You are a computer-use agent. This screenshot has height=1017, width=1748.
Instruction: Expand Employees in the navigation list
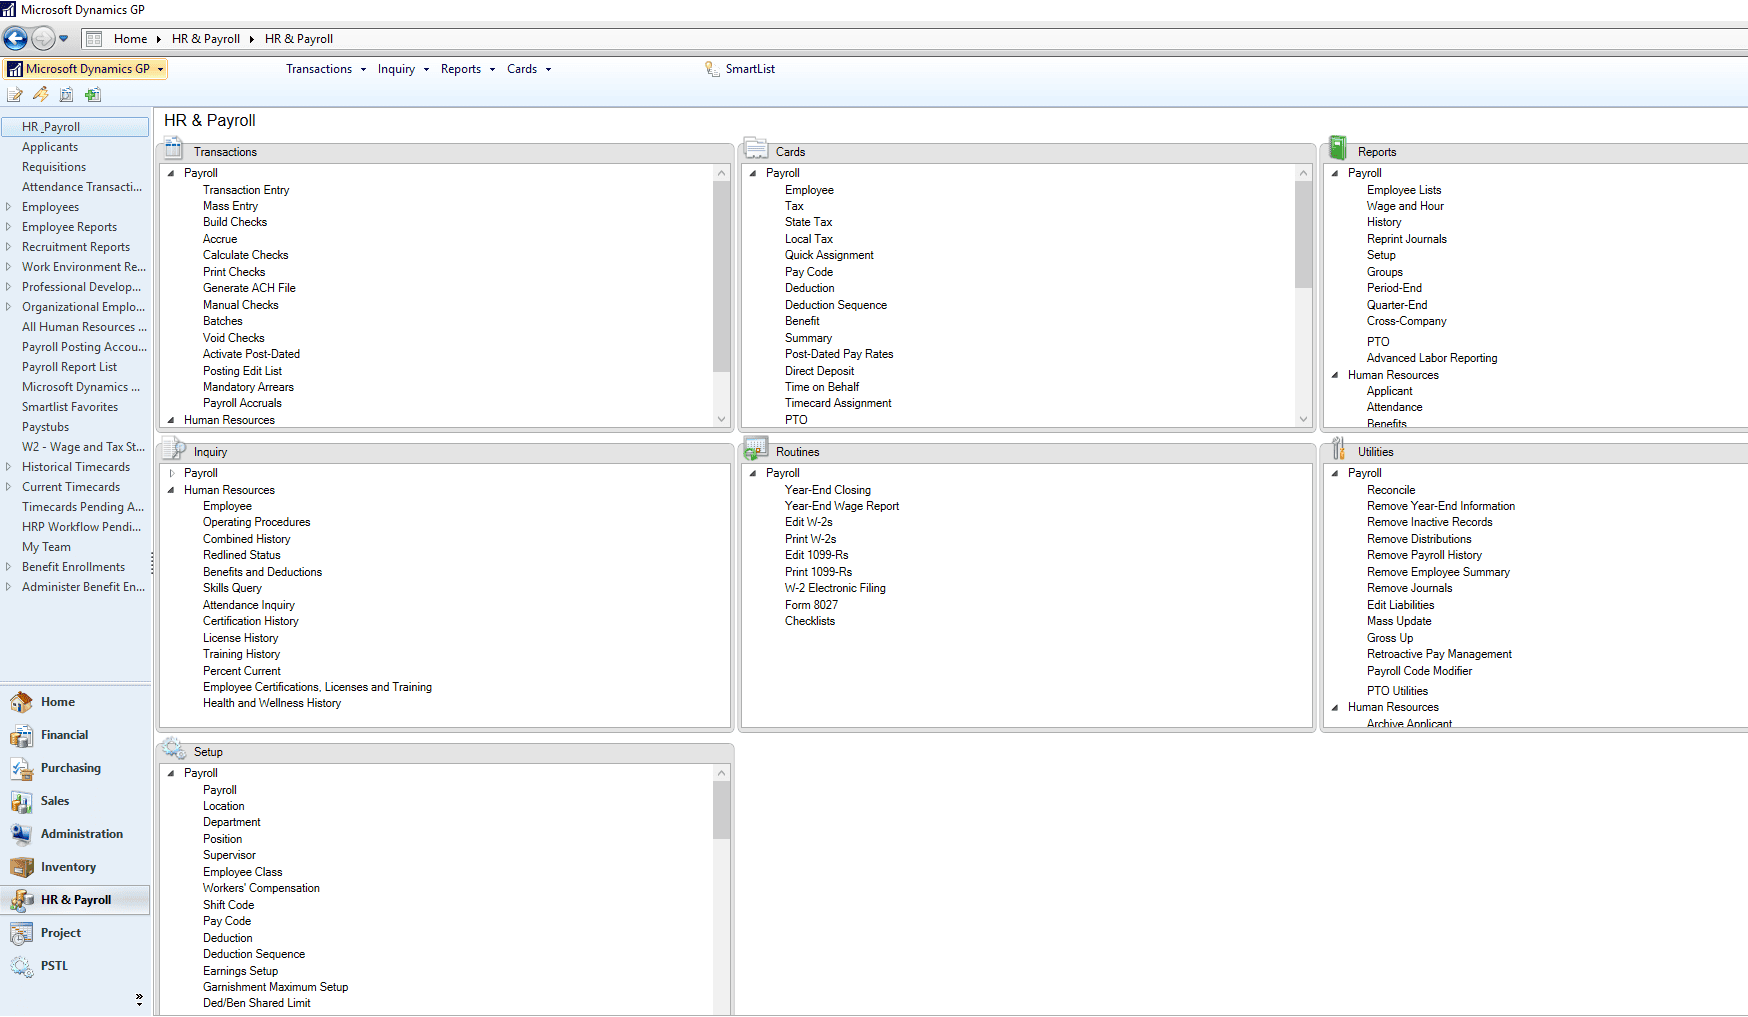(x=9, y=207)
